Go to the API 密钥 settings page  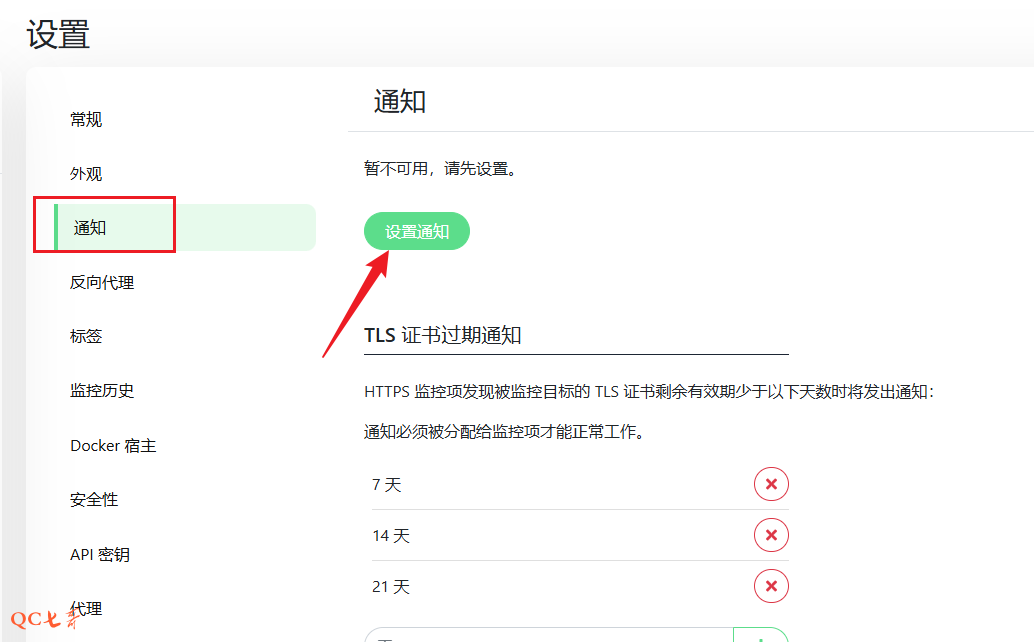(x=100, y=555)
